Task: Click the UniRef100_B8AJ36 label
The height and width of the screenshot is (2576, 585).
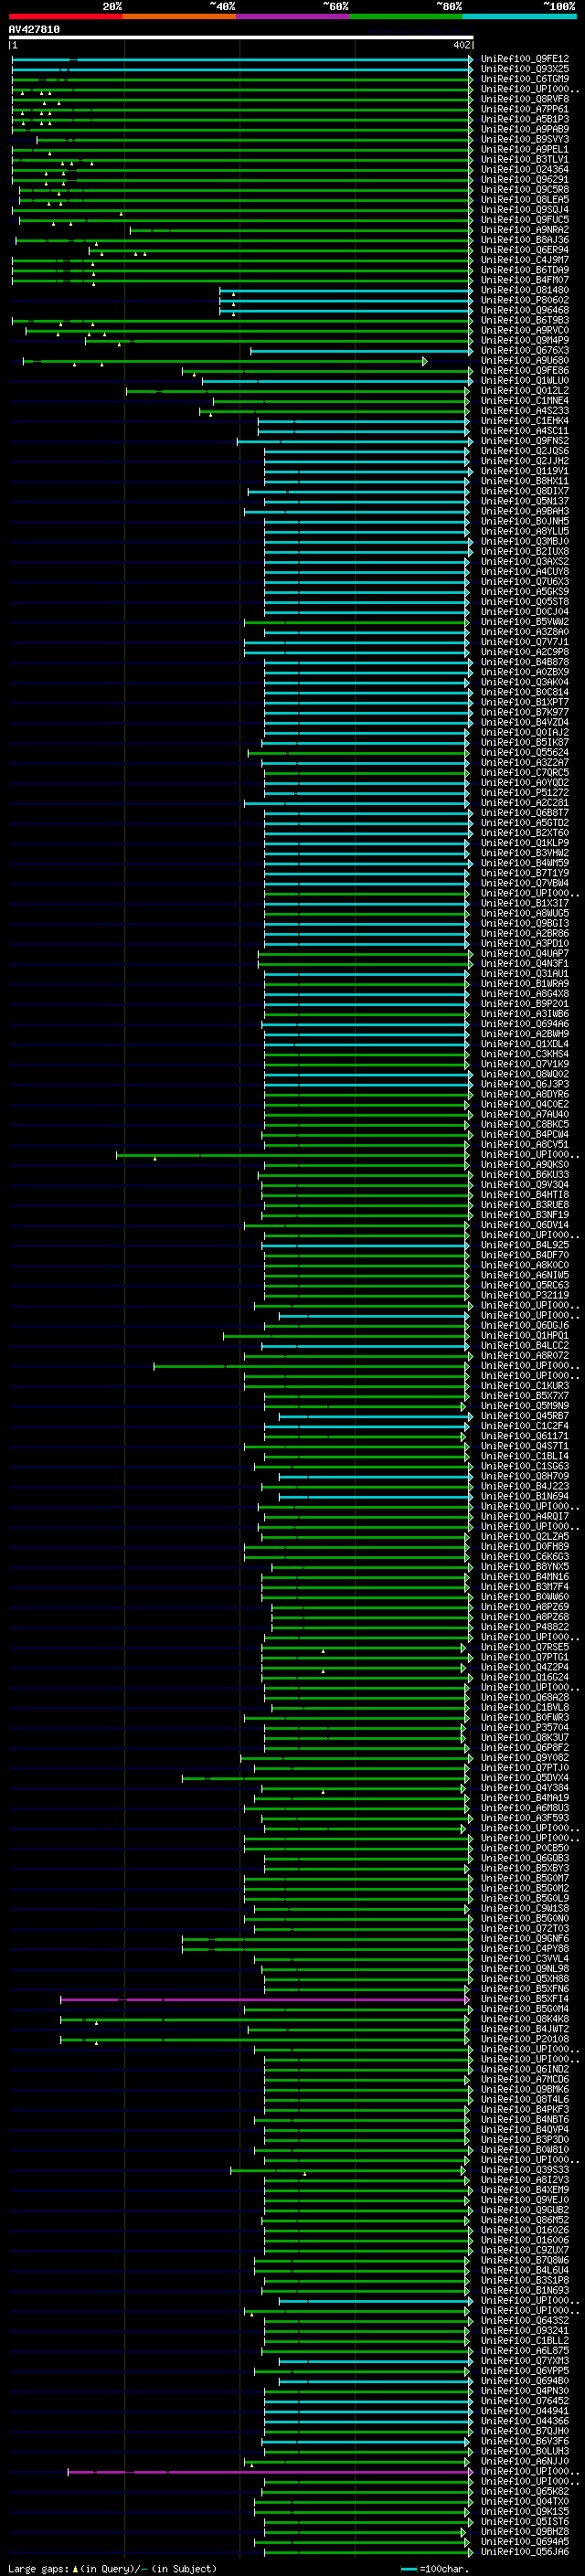Action: click(x=525, y=240)
